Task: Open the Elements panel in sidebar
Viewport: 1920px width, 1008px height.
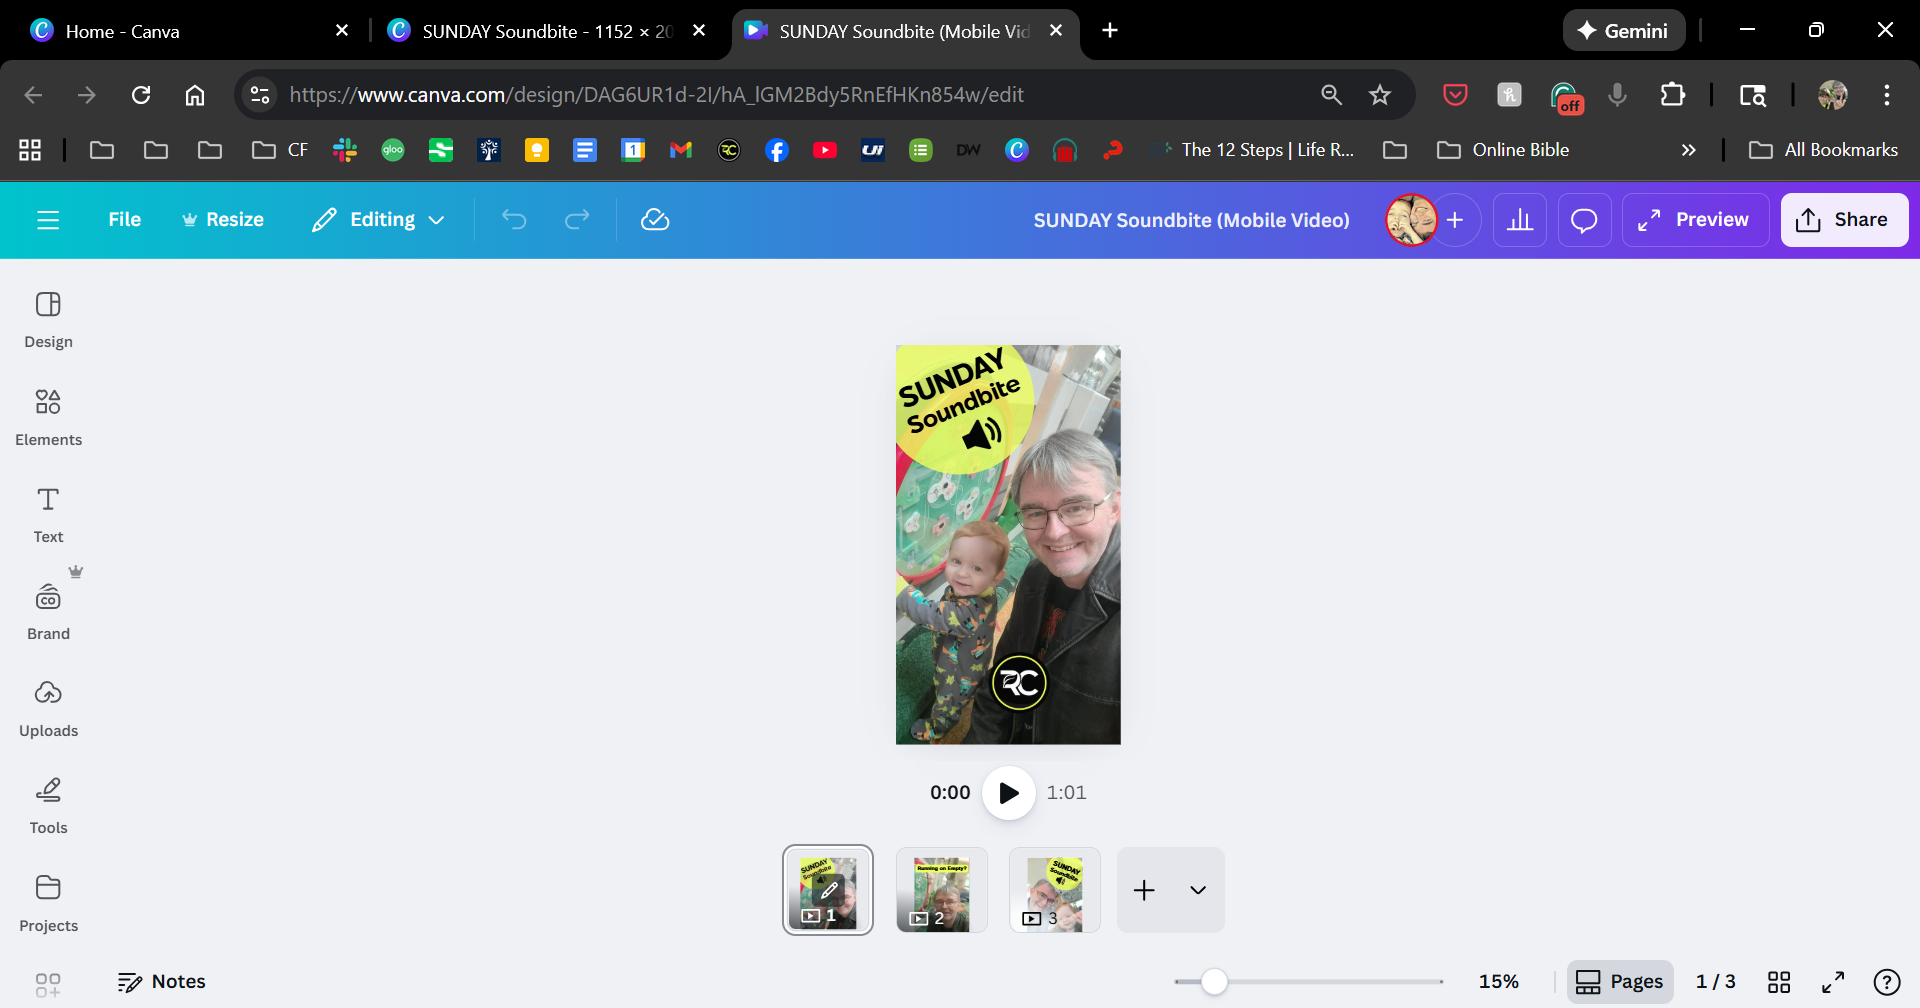Action: coord(48,416)
